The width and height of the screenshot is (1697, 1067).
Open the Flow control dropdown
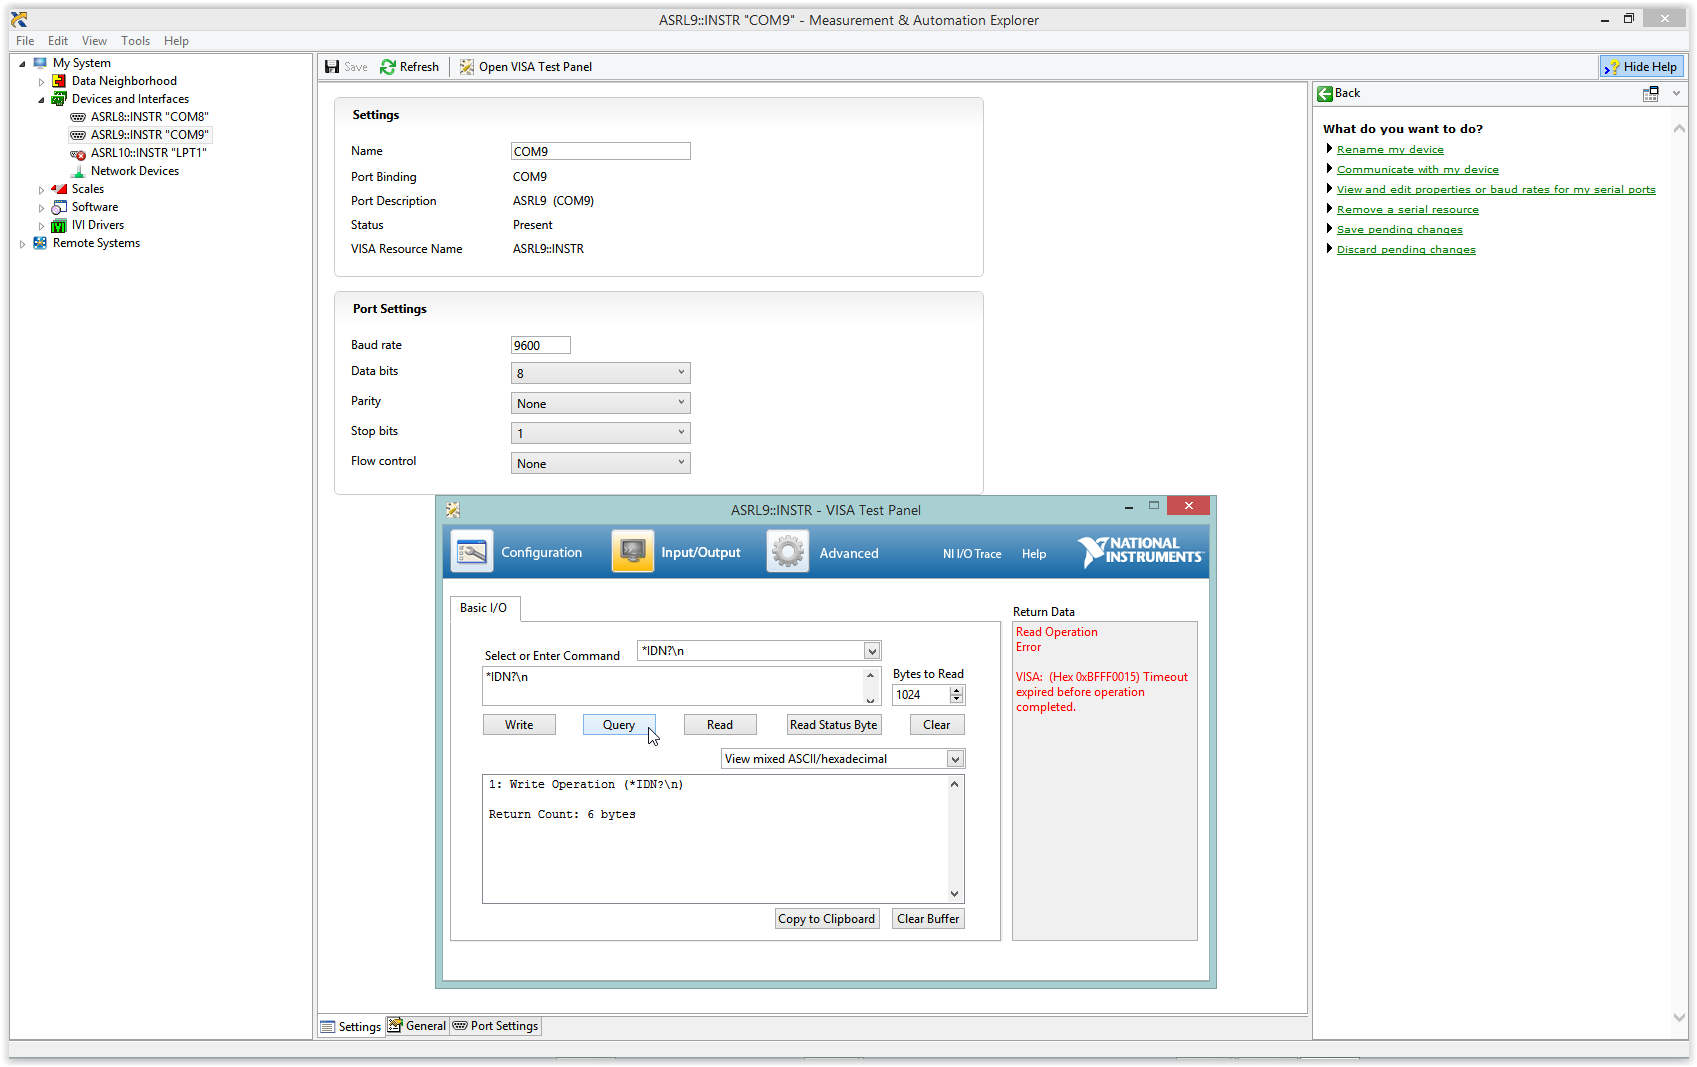600,463
